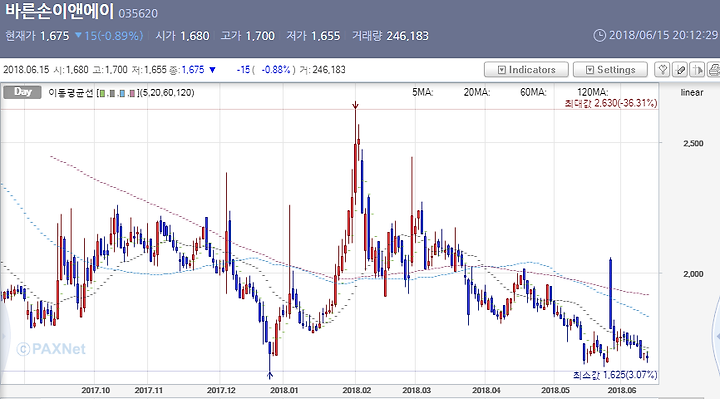Viewport: 720px width, 399px height.
Task: Click the 2018.06.15 date in the info bar
Action: tap(26, 70)
